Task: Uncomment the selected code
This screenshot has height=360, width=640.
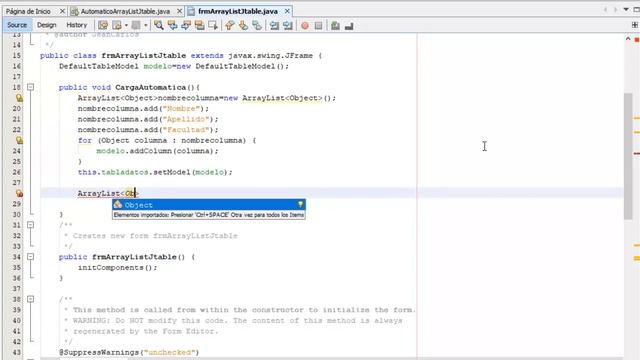Action: [x=349, y=25]
